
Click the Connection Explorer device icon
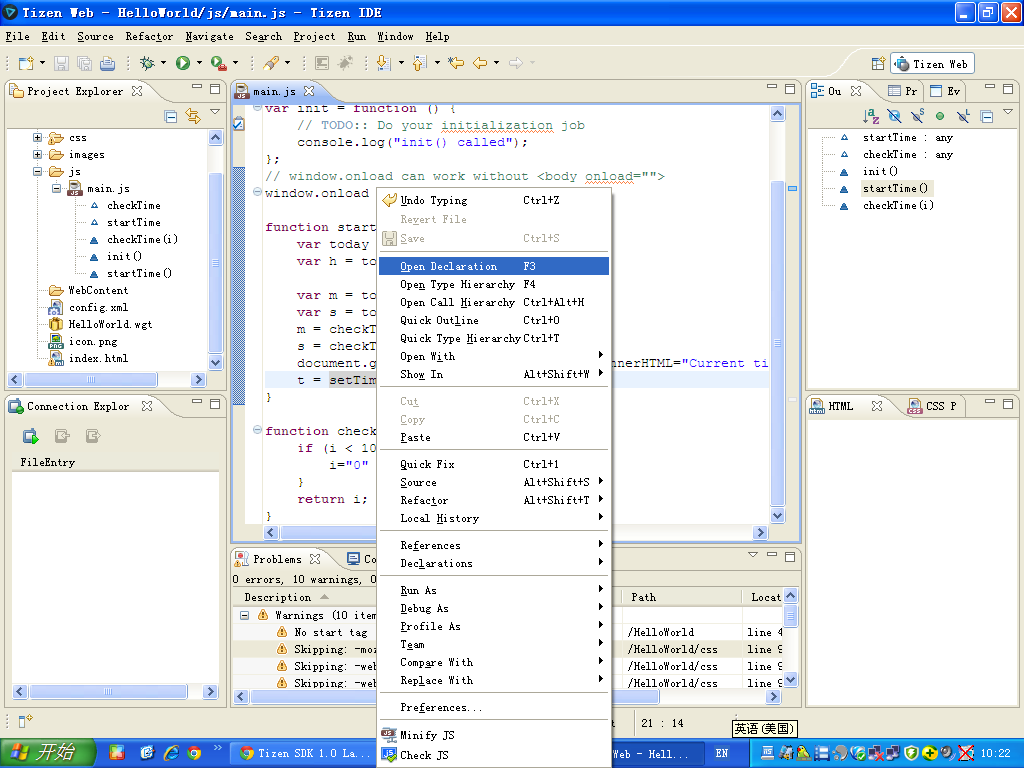(x=16, y=406)
